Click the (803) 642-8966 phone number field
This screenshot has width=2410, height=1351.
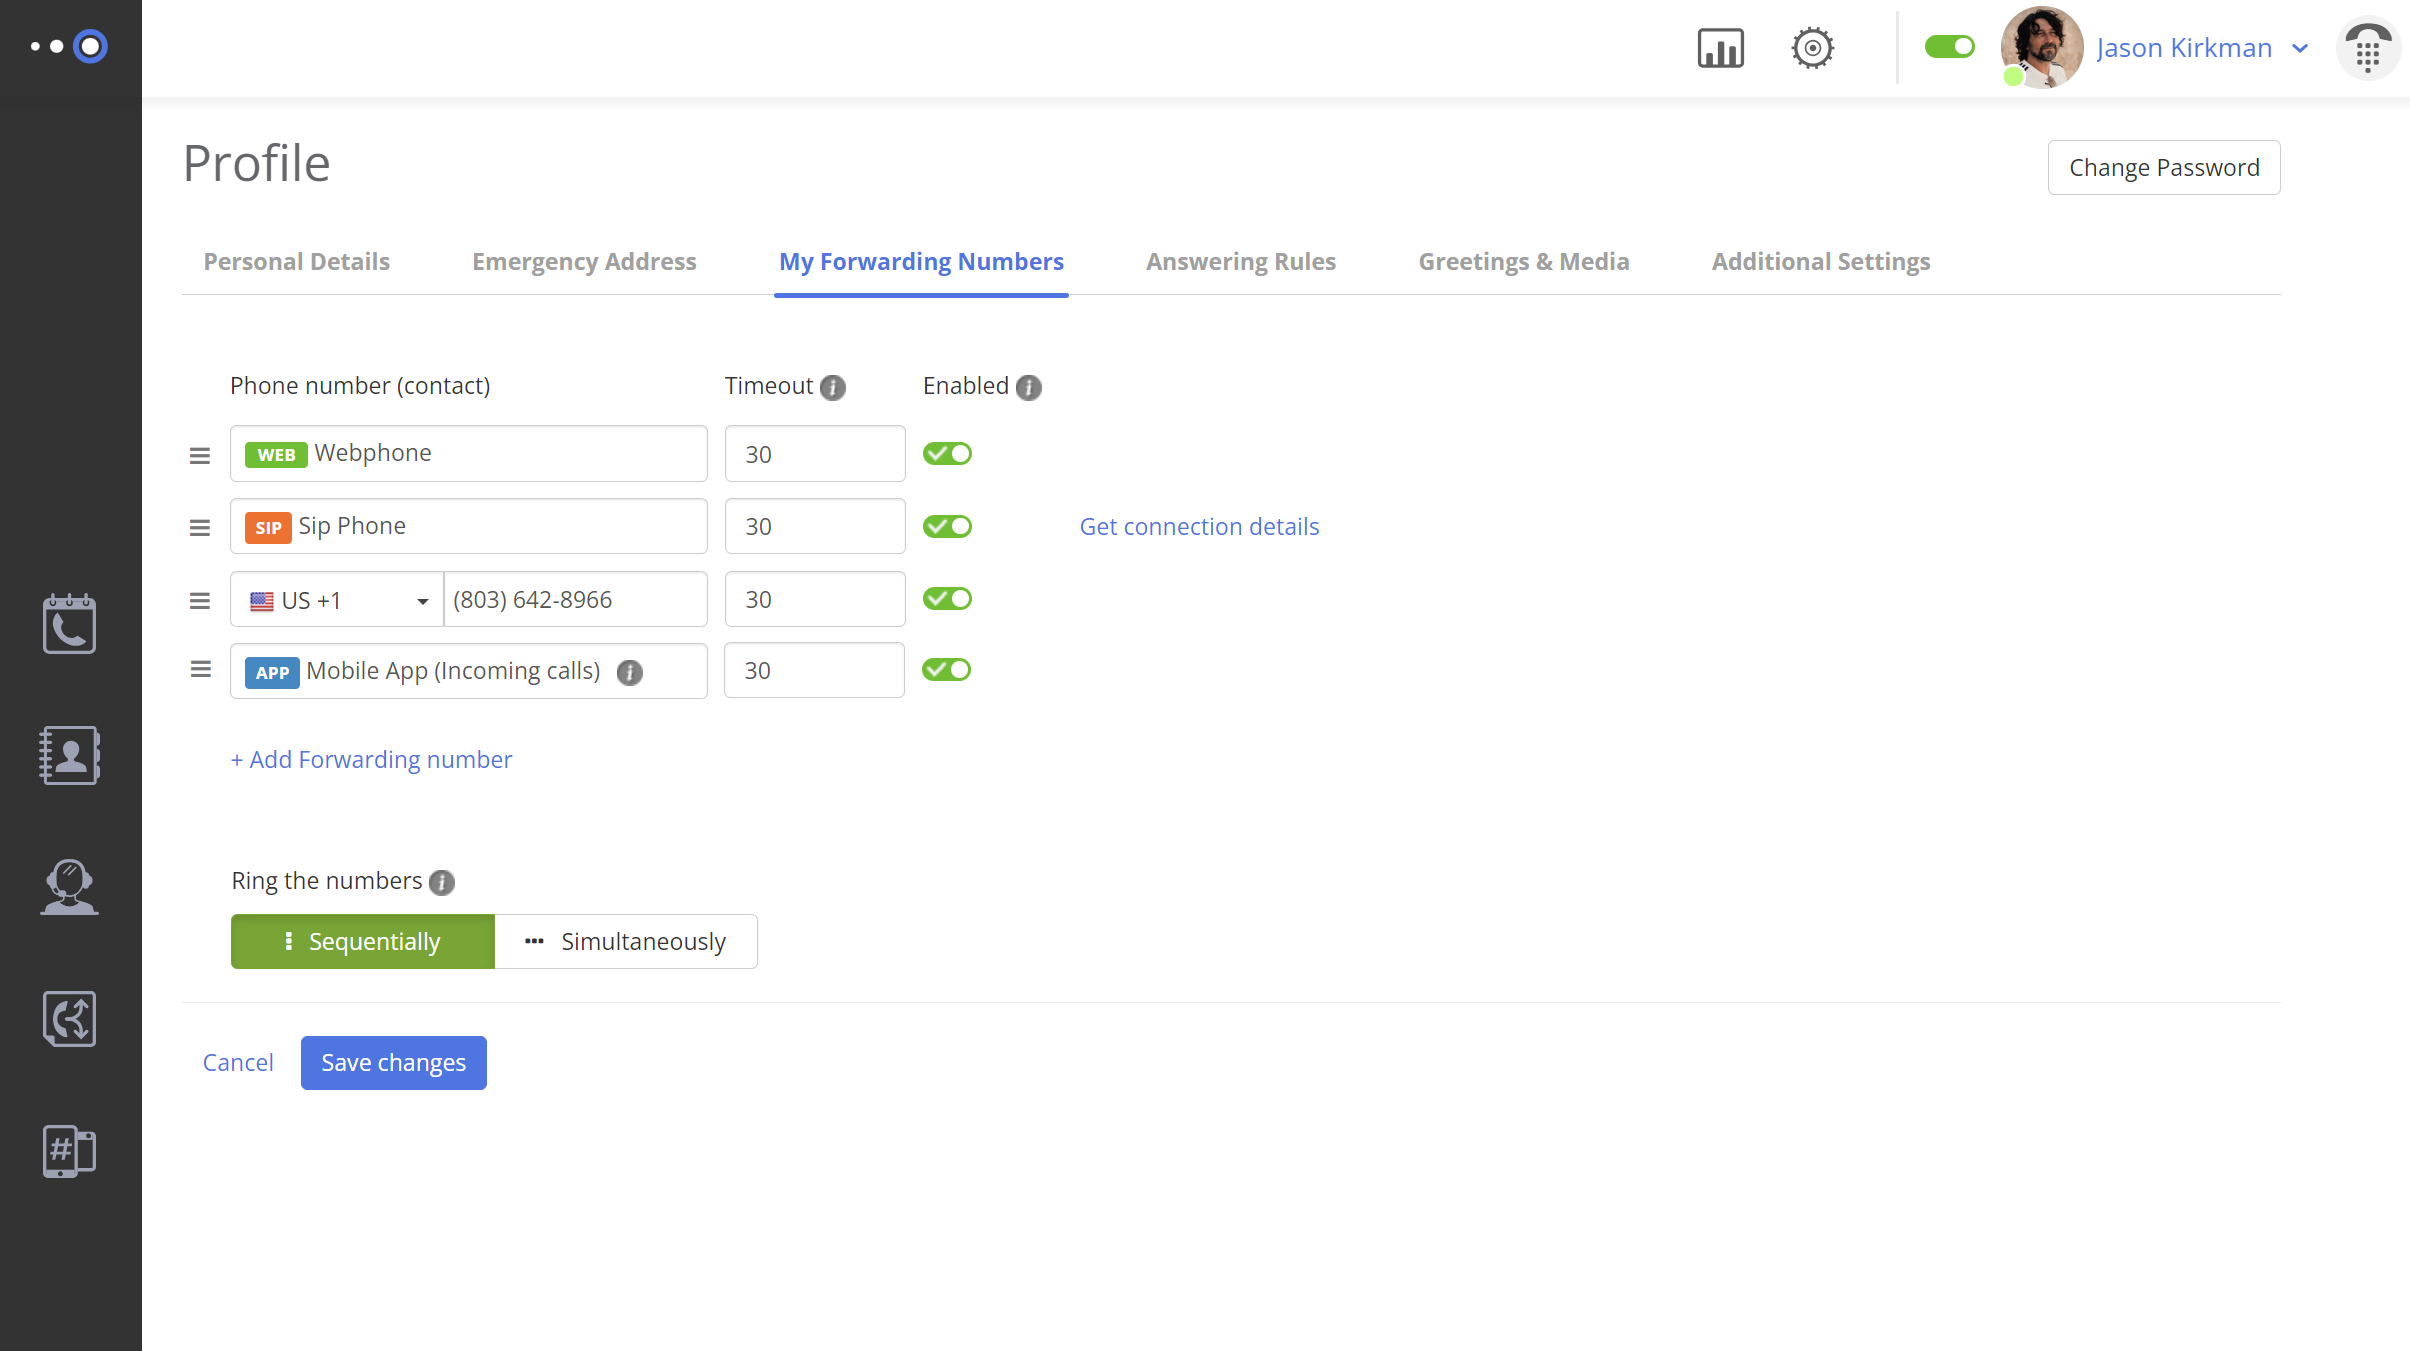(x=576, y=600)
